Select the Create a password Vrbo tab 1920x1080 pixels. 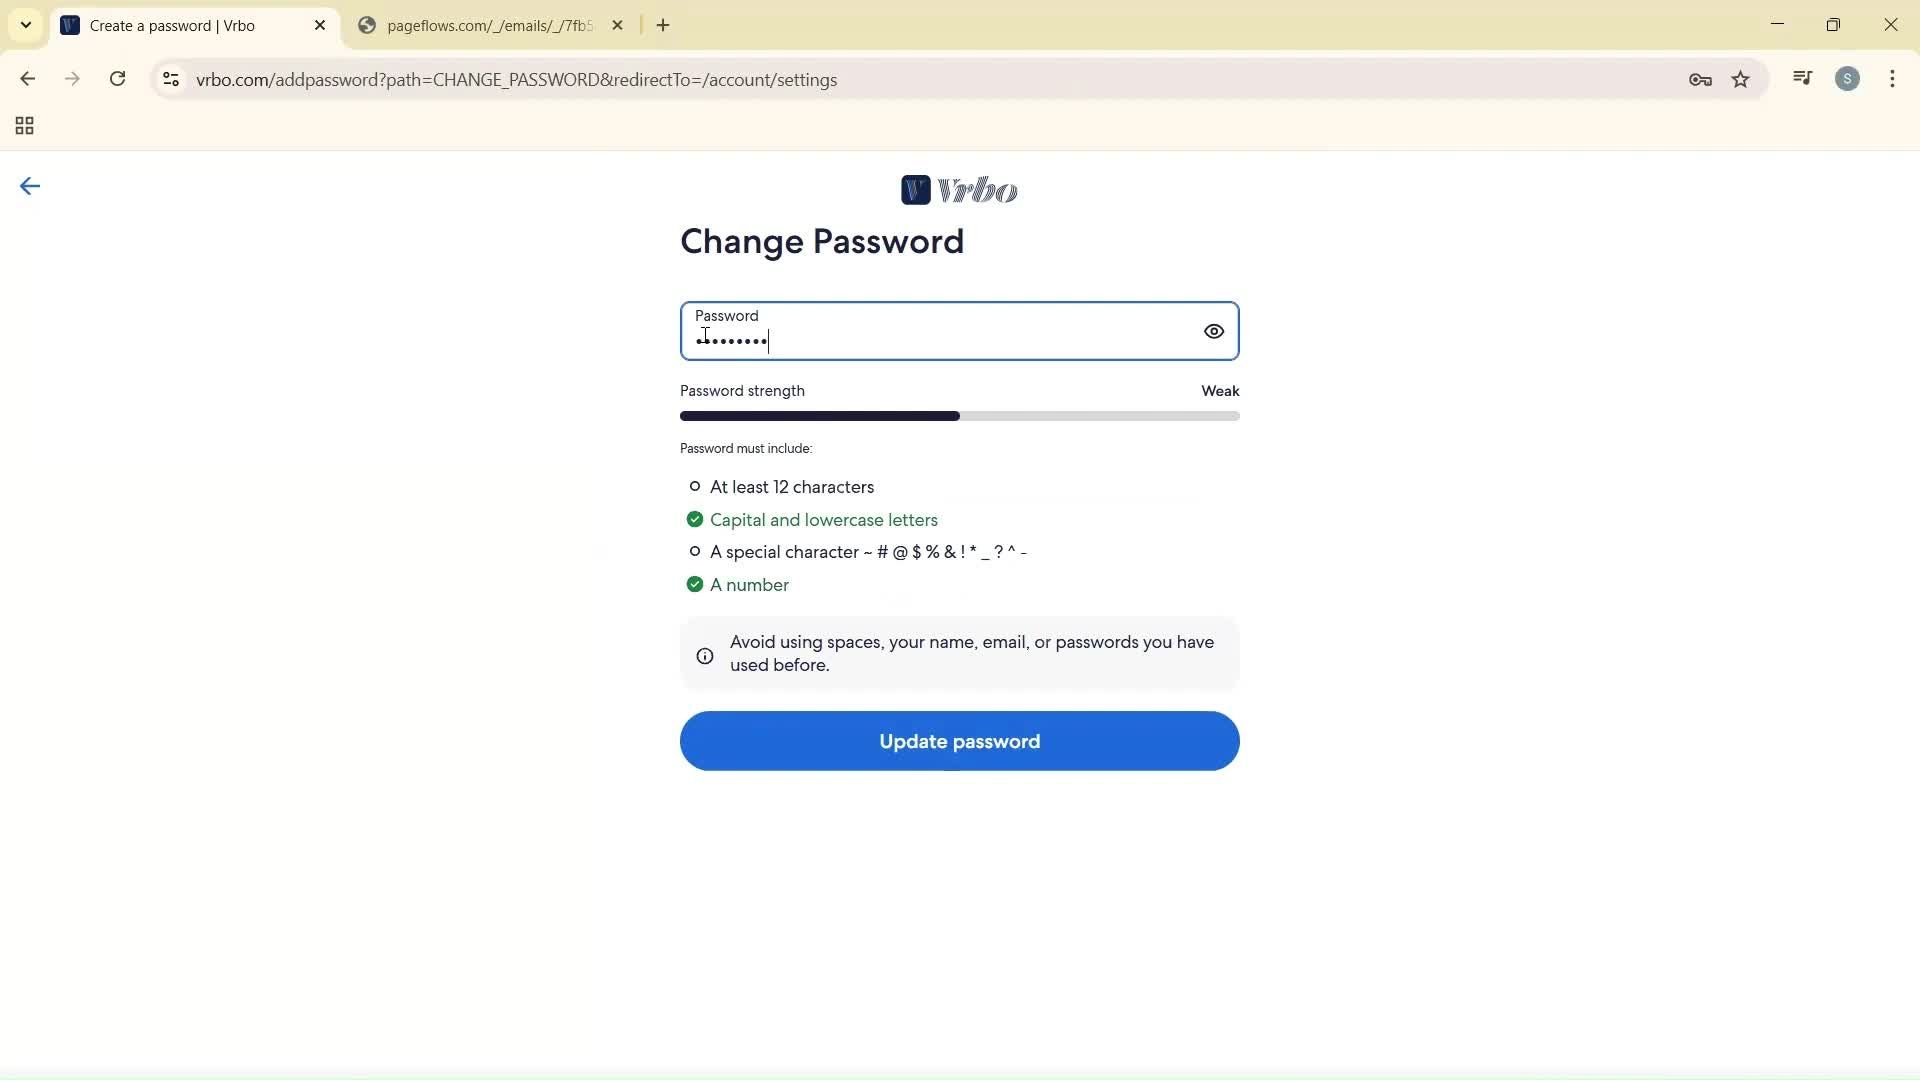click(x=170, y=25)
